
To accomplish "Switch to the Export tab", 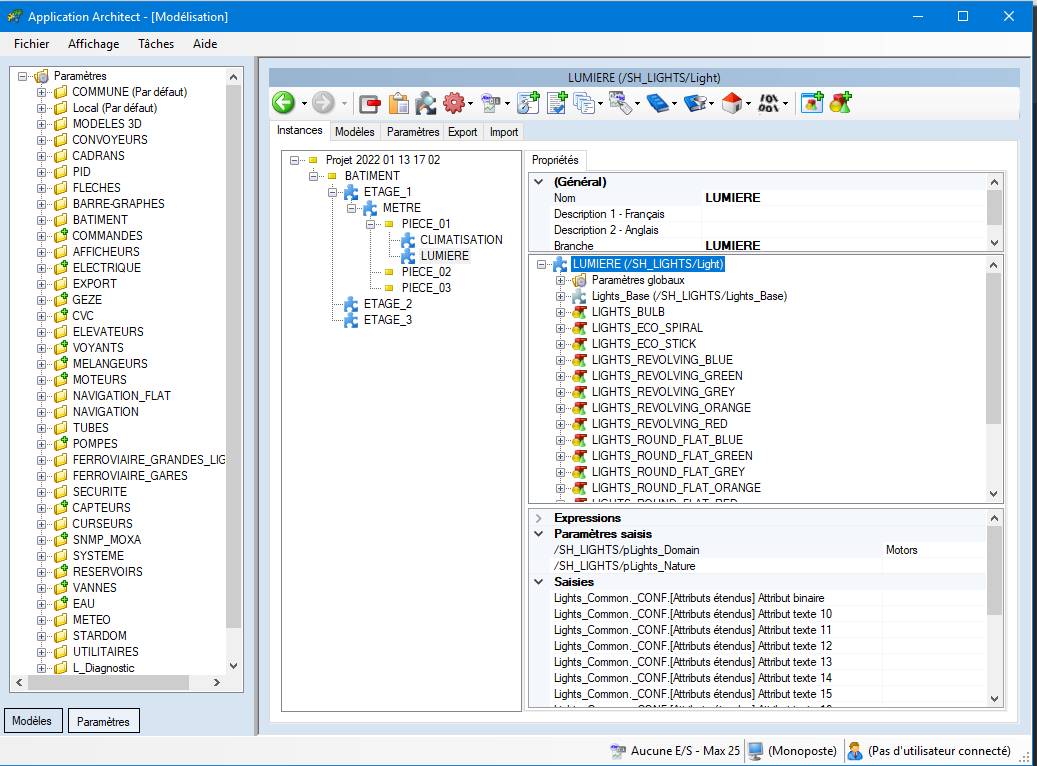I will [x=462, y=132].
